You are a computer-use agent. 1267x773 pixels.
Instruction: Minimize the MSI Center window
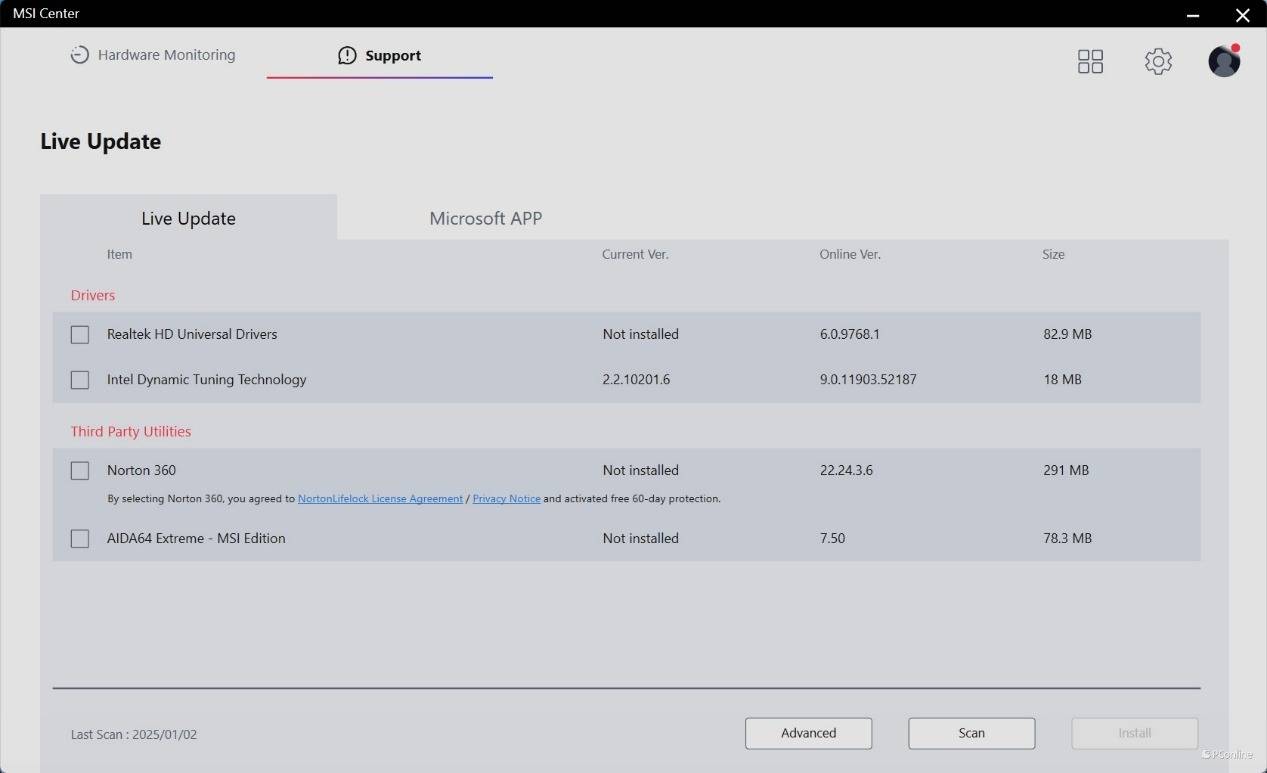click(x=1193, y=15)
